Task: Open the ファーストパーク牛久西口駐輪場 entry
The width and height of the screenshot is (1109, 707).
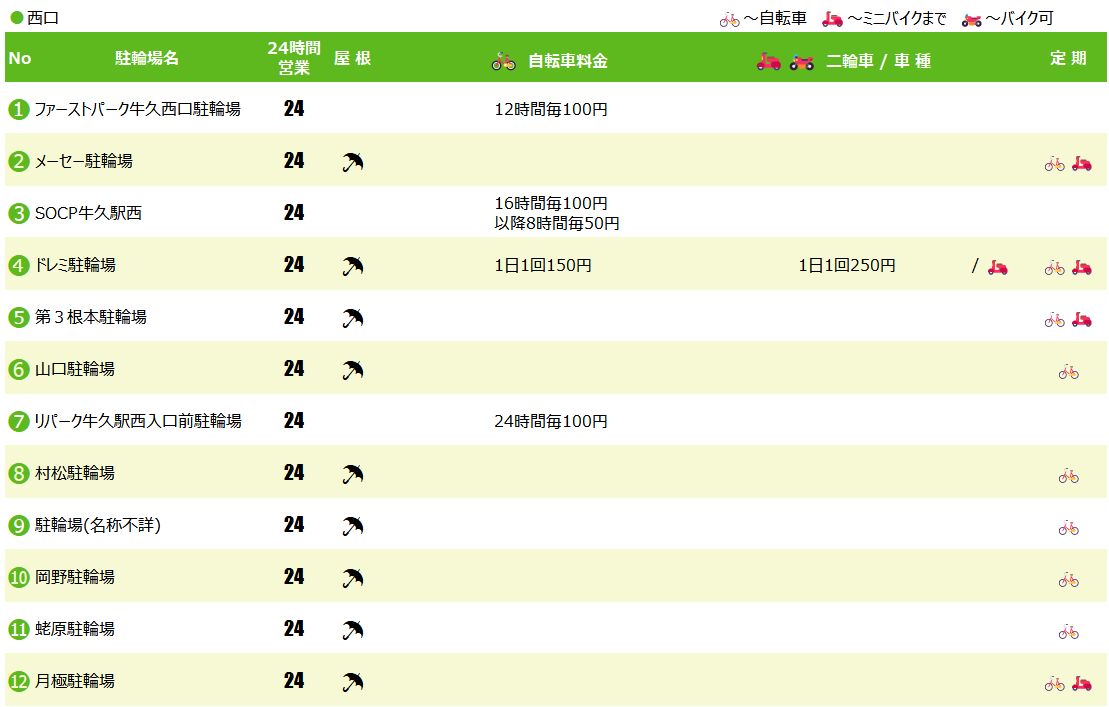Action: [137, 109]
